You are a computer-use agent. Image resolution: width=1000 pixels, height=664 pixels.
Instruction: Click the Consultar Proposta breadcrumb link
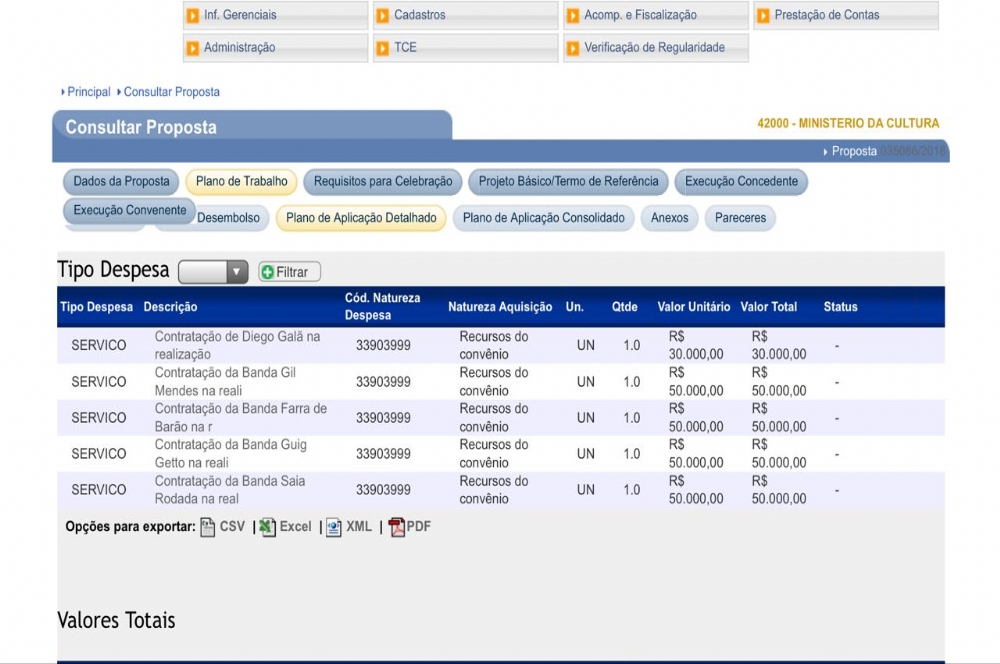click(171, 92)
